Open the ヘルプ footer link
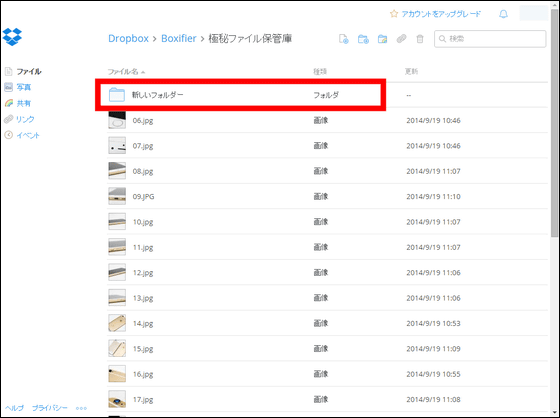The image size is (560, 418). tap(14, 408)
